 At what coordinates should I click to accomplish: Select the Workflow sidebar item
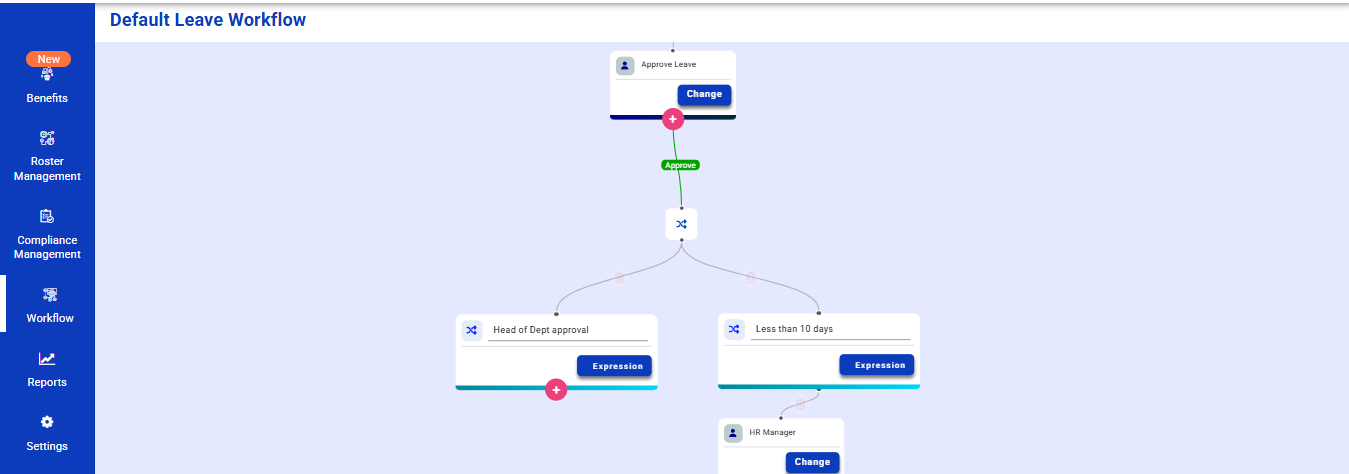[49, 306]
